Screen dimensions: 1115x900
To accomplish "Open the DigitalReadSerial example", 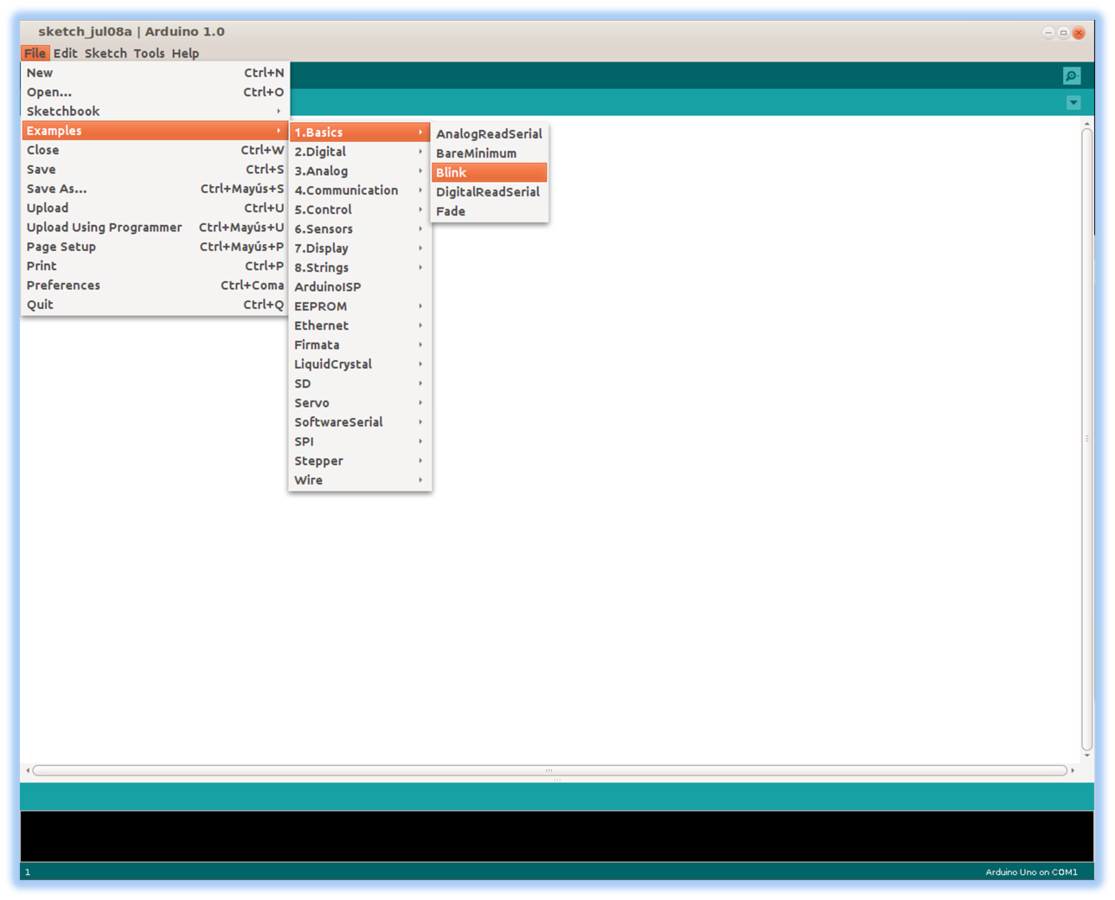I will coord(489,191).
